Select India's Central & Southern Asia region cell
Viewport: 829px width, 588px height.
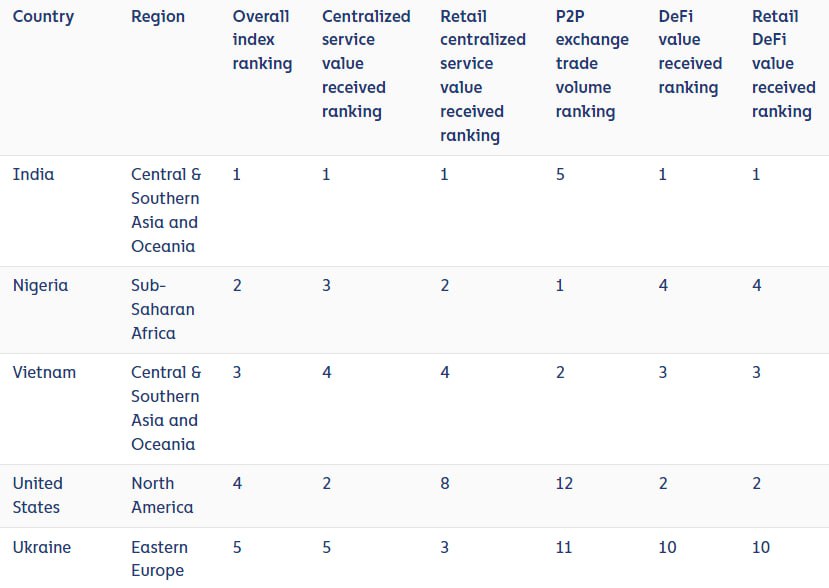(166, 210)
